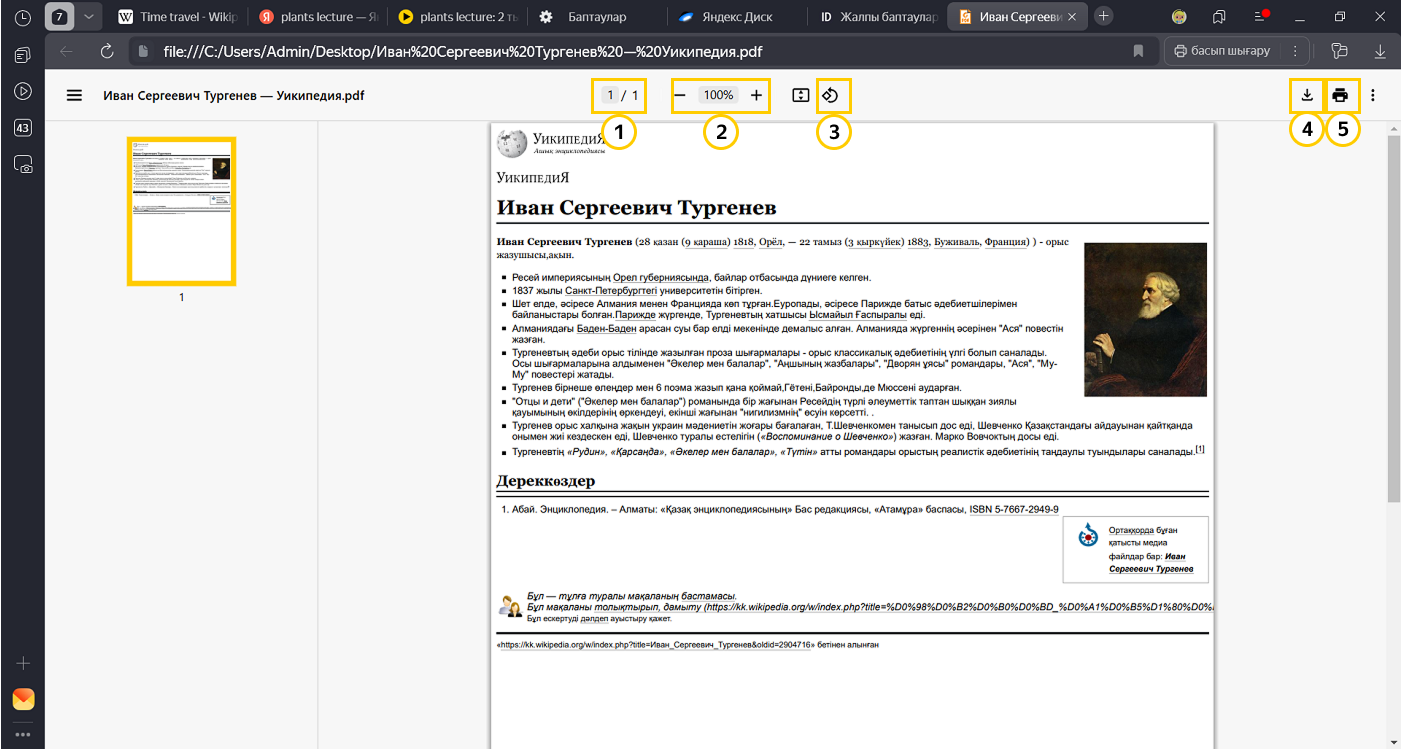Viewport: 1401px width, 749px height.
Task: Select the page 1 thumbnail
Action: [x=181, y=211]
